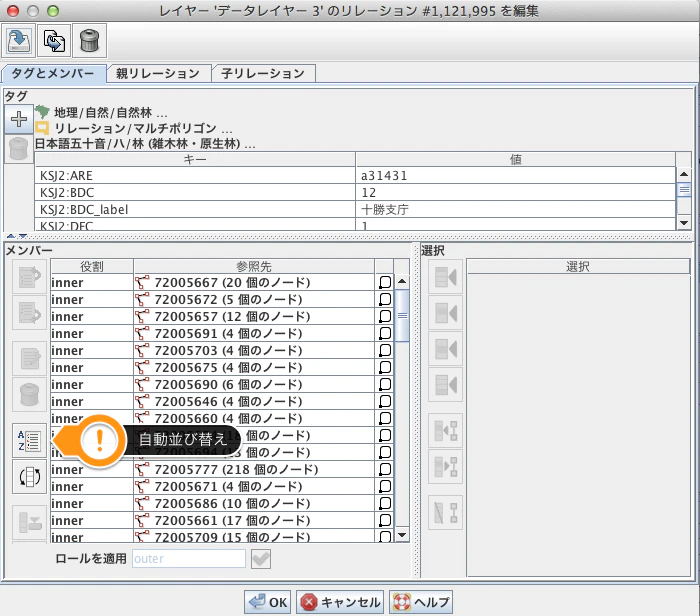Open preset 地理/自然/自然林 link
Viewport: 700px width, 616px height.
coord(111,112)
